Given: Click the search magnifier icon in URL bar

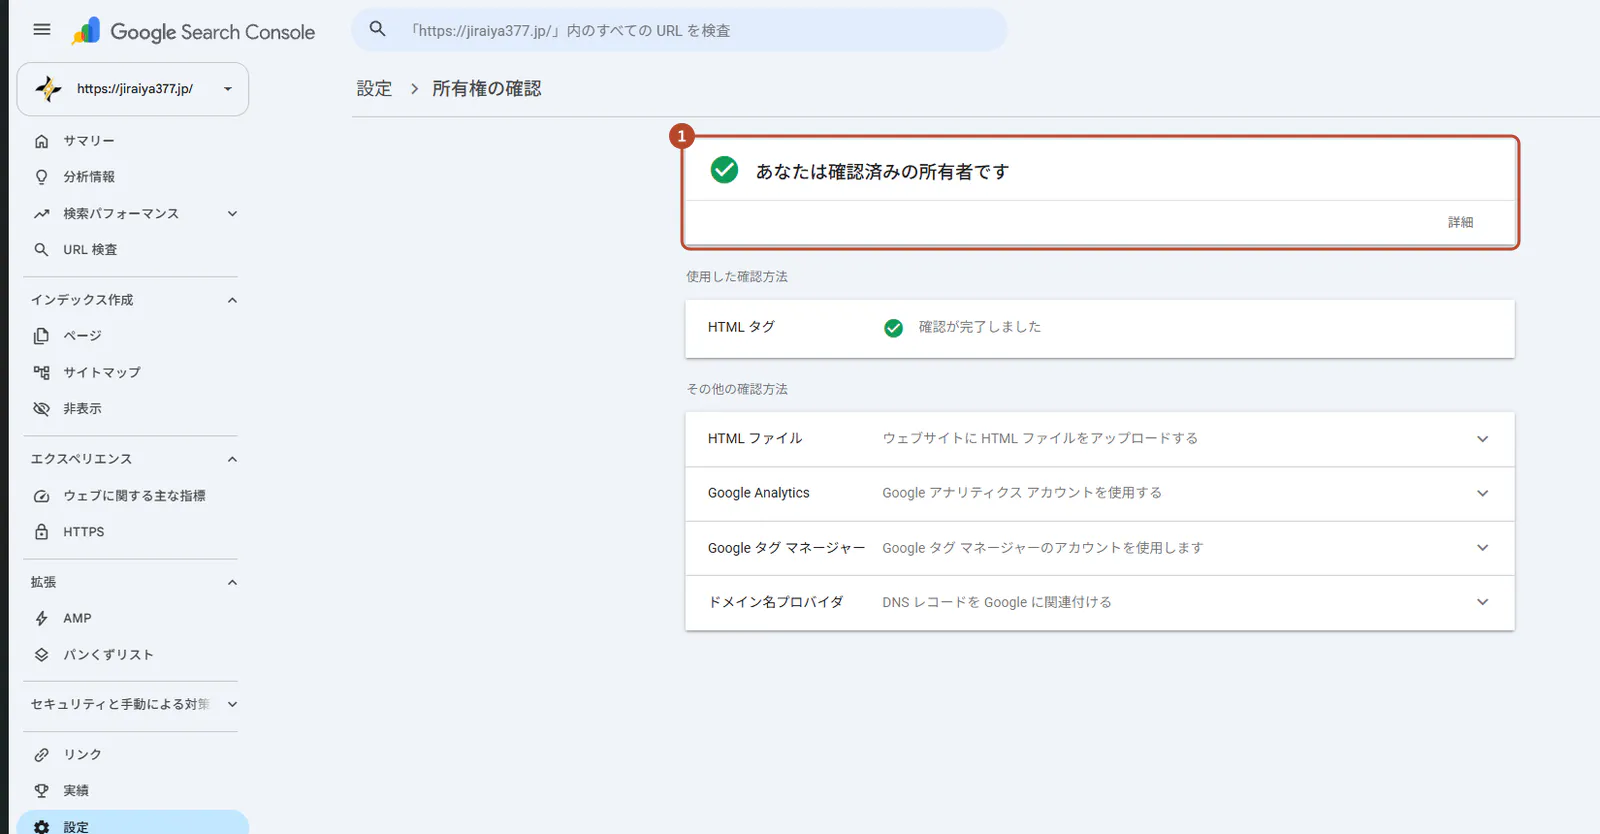Looking at the screenshot, I should click(377, 29).
